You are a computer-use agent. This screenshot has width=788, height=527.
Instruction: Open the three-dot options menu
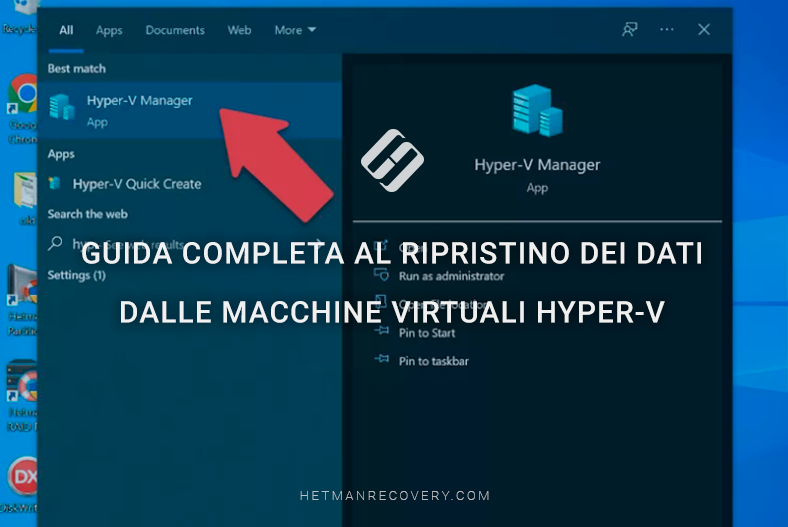pyautogui.click(x=666, y=29)
